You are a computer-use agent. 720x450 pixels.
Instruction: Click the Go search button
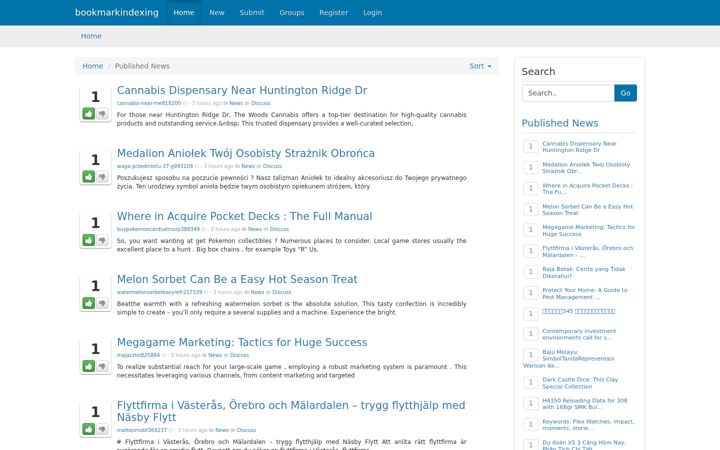point(625,93)
